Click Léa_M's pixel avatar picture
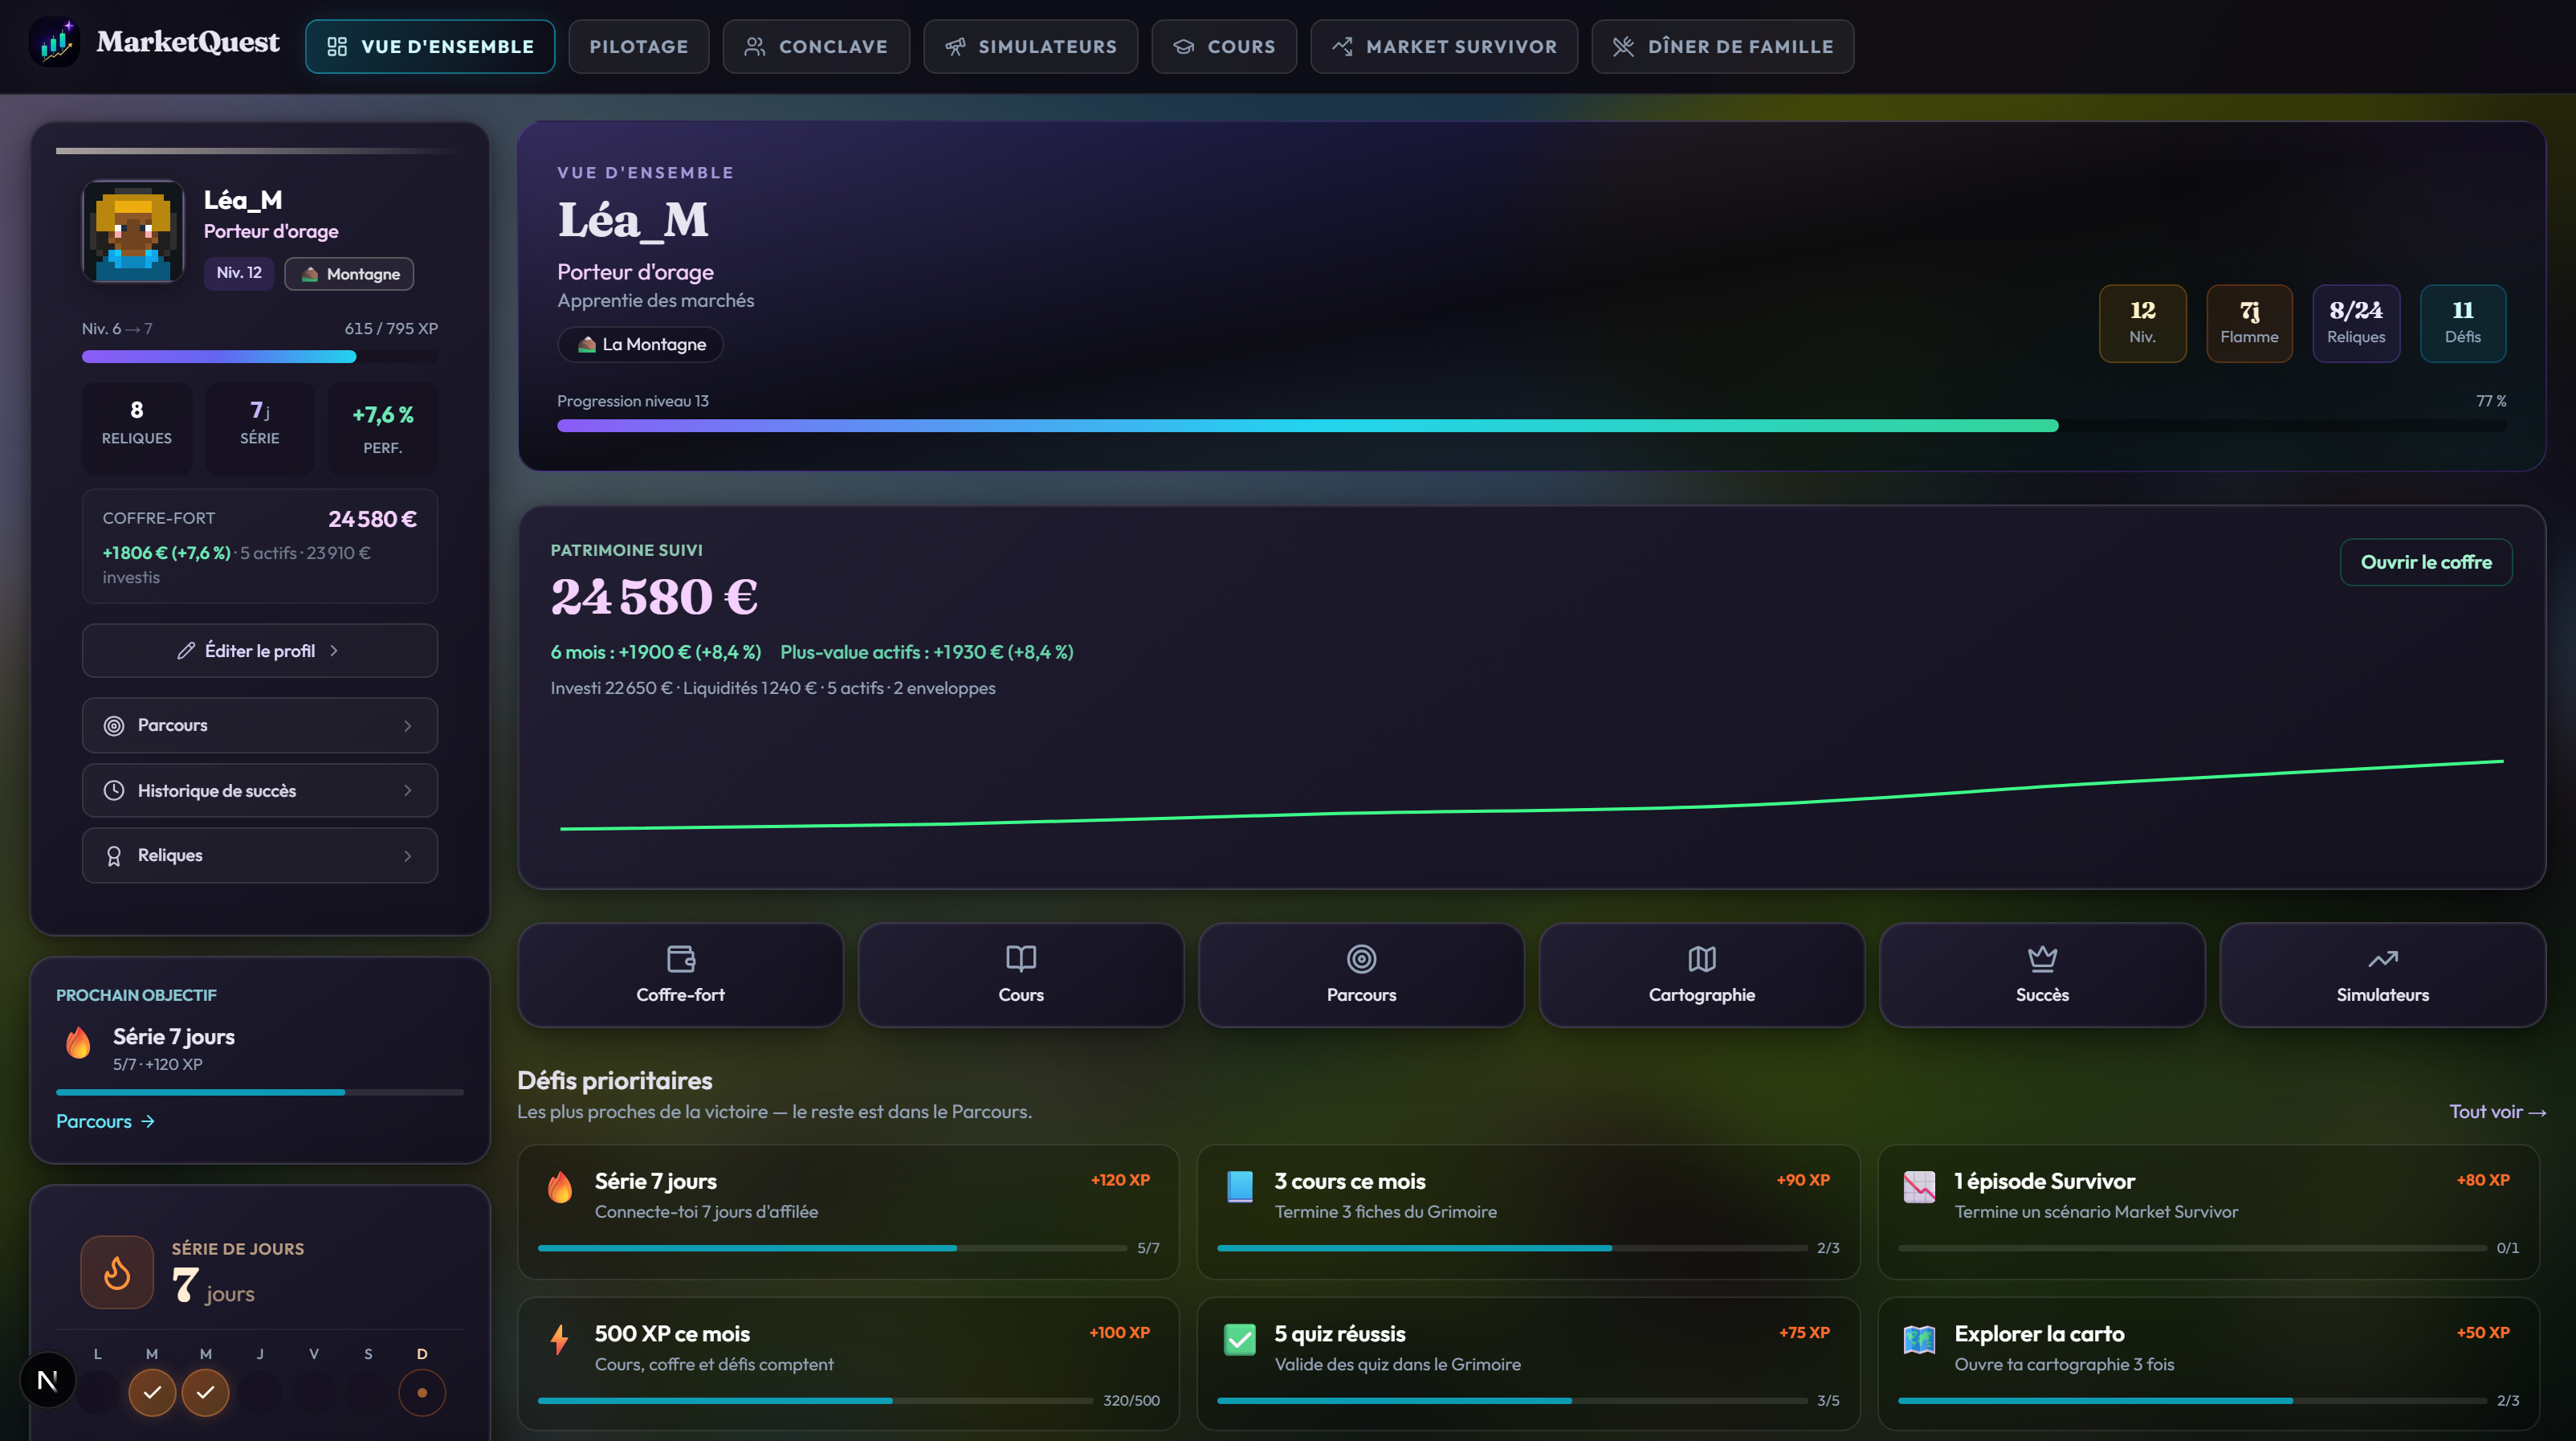 (x=133, y=231)
